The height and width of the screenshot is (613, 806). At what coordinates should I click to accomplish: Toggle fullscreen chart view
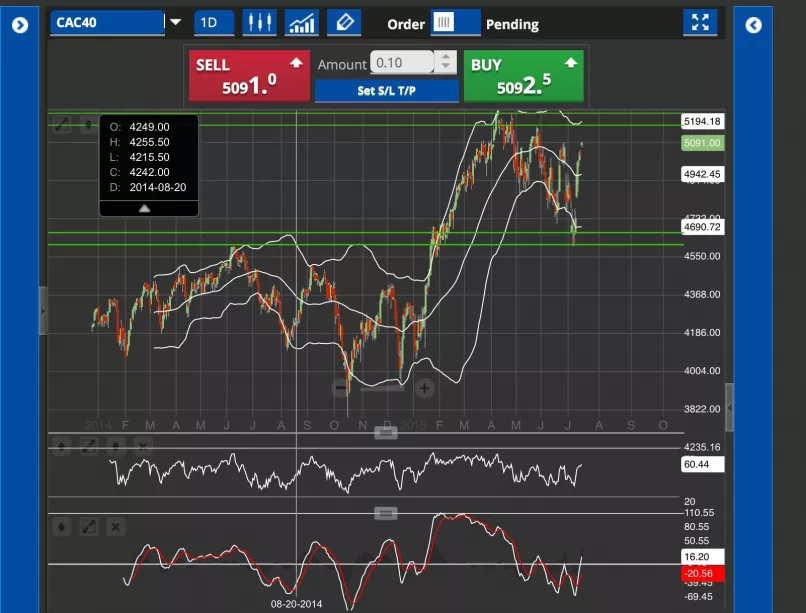pyautogui.click(x=700, y=22)
